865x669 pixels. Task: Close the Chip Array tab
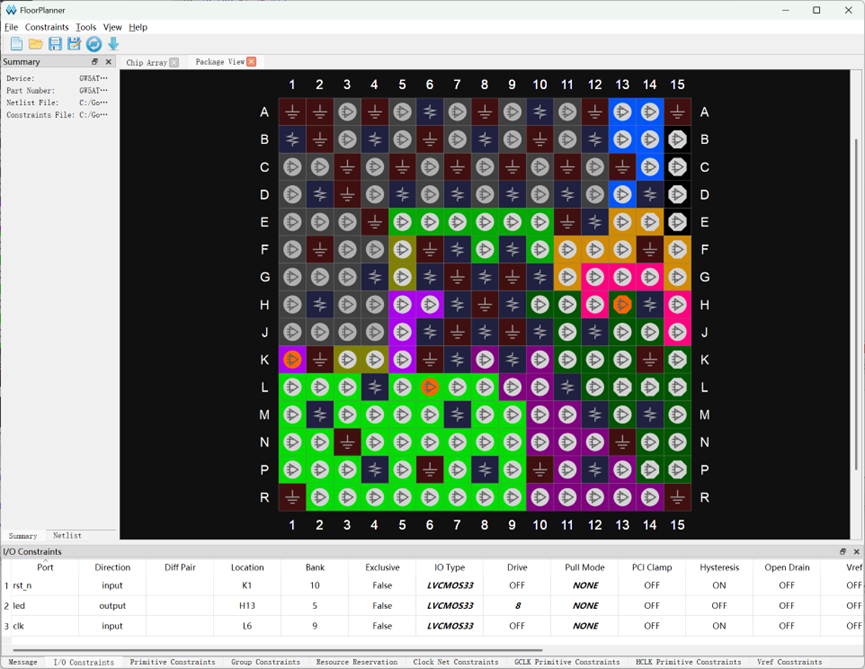174,62
